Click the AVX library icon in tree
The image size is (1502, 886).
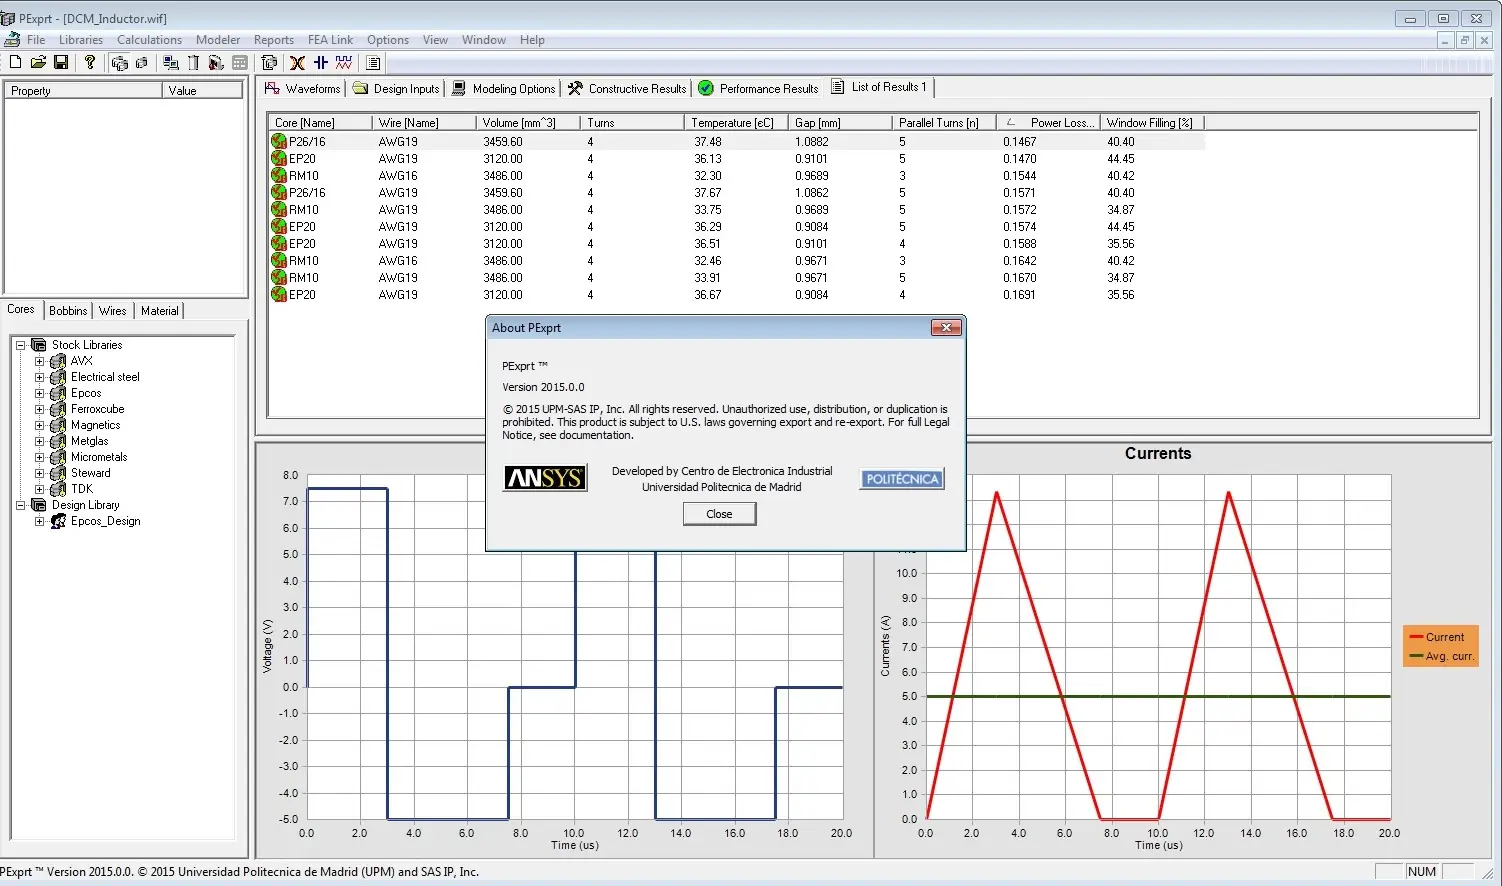click(x=58, y=361)
